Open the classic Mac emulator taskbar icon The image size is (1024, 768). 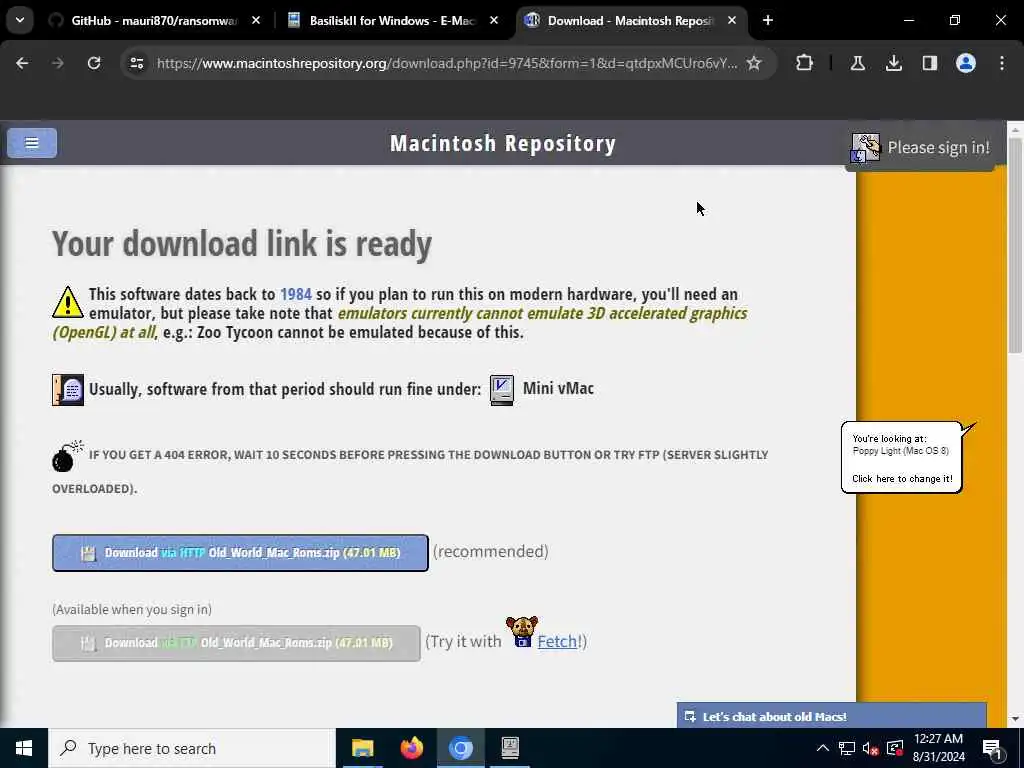(510, 748)
